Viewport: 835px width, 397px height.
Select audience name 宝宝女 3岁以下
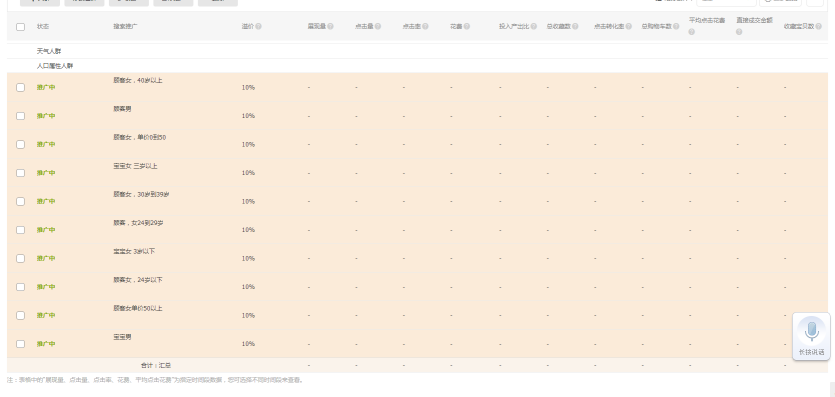coord(134,251)
